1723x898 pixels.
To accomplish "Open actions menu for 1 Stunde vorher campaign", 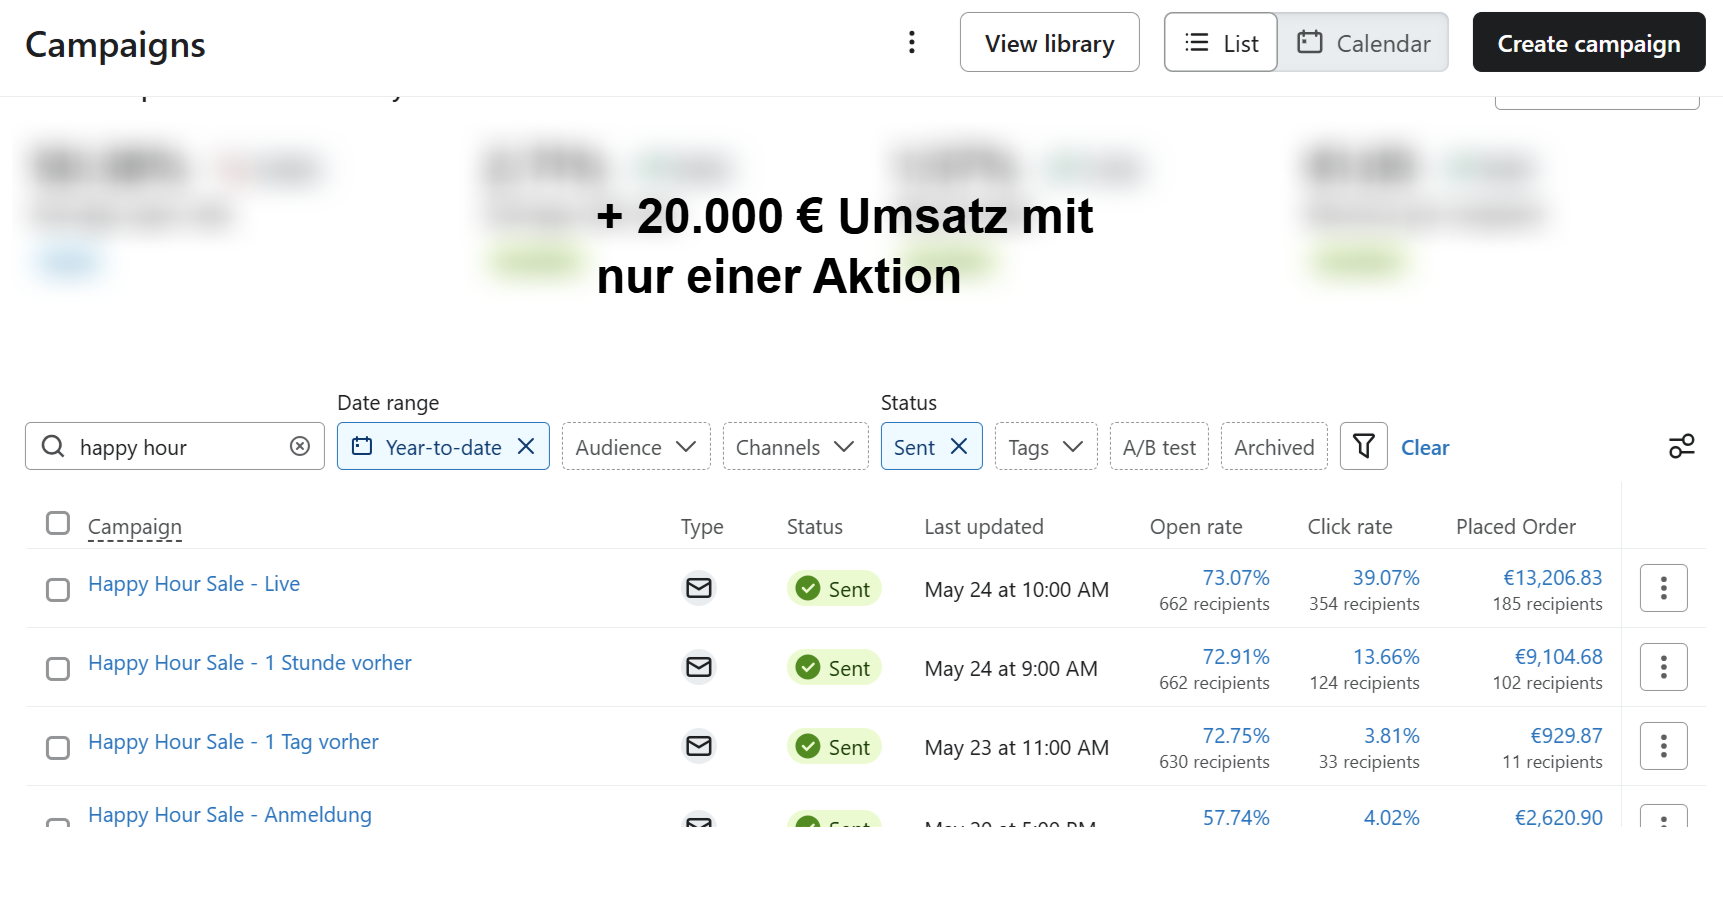I will click(1663, 667).
